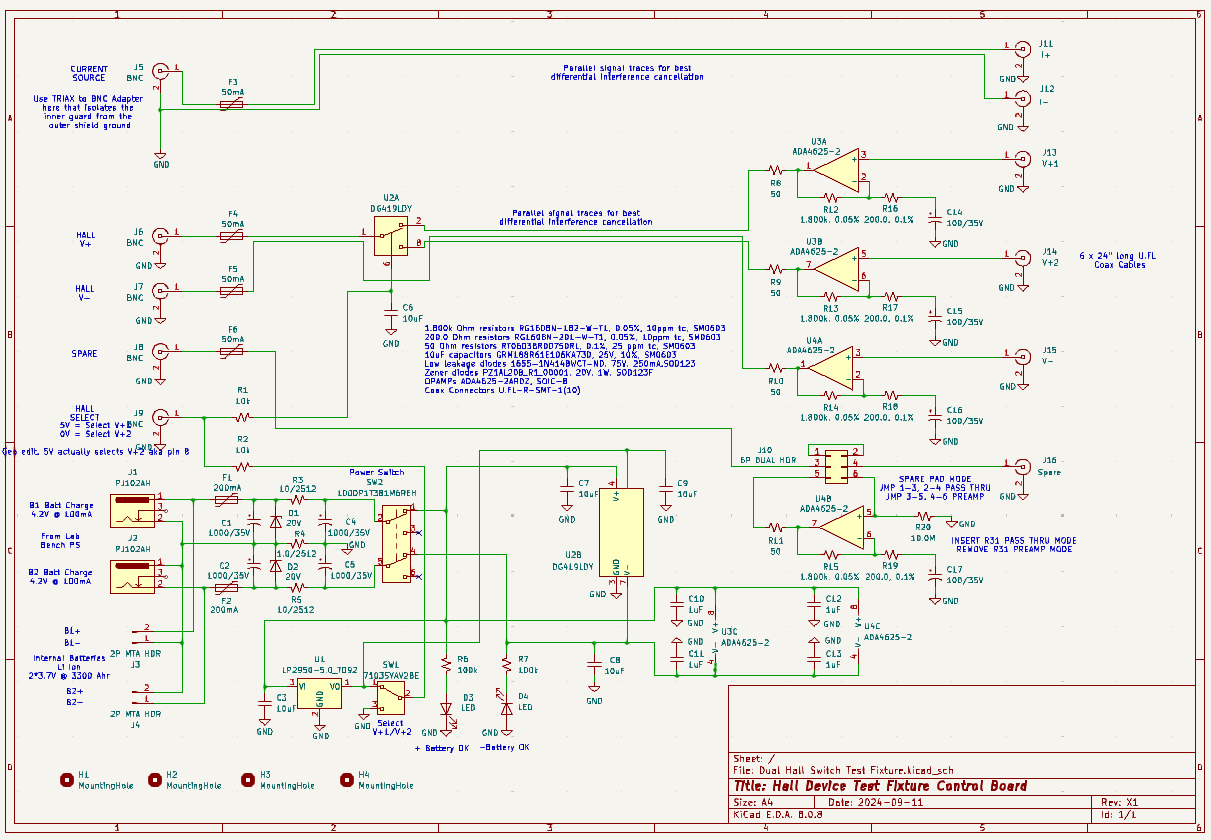Click the 'KiCad E.D.A. 8.0.8' text
1211x840 pixels.
(778, 815)
